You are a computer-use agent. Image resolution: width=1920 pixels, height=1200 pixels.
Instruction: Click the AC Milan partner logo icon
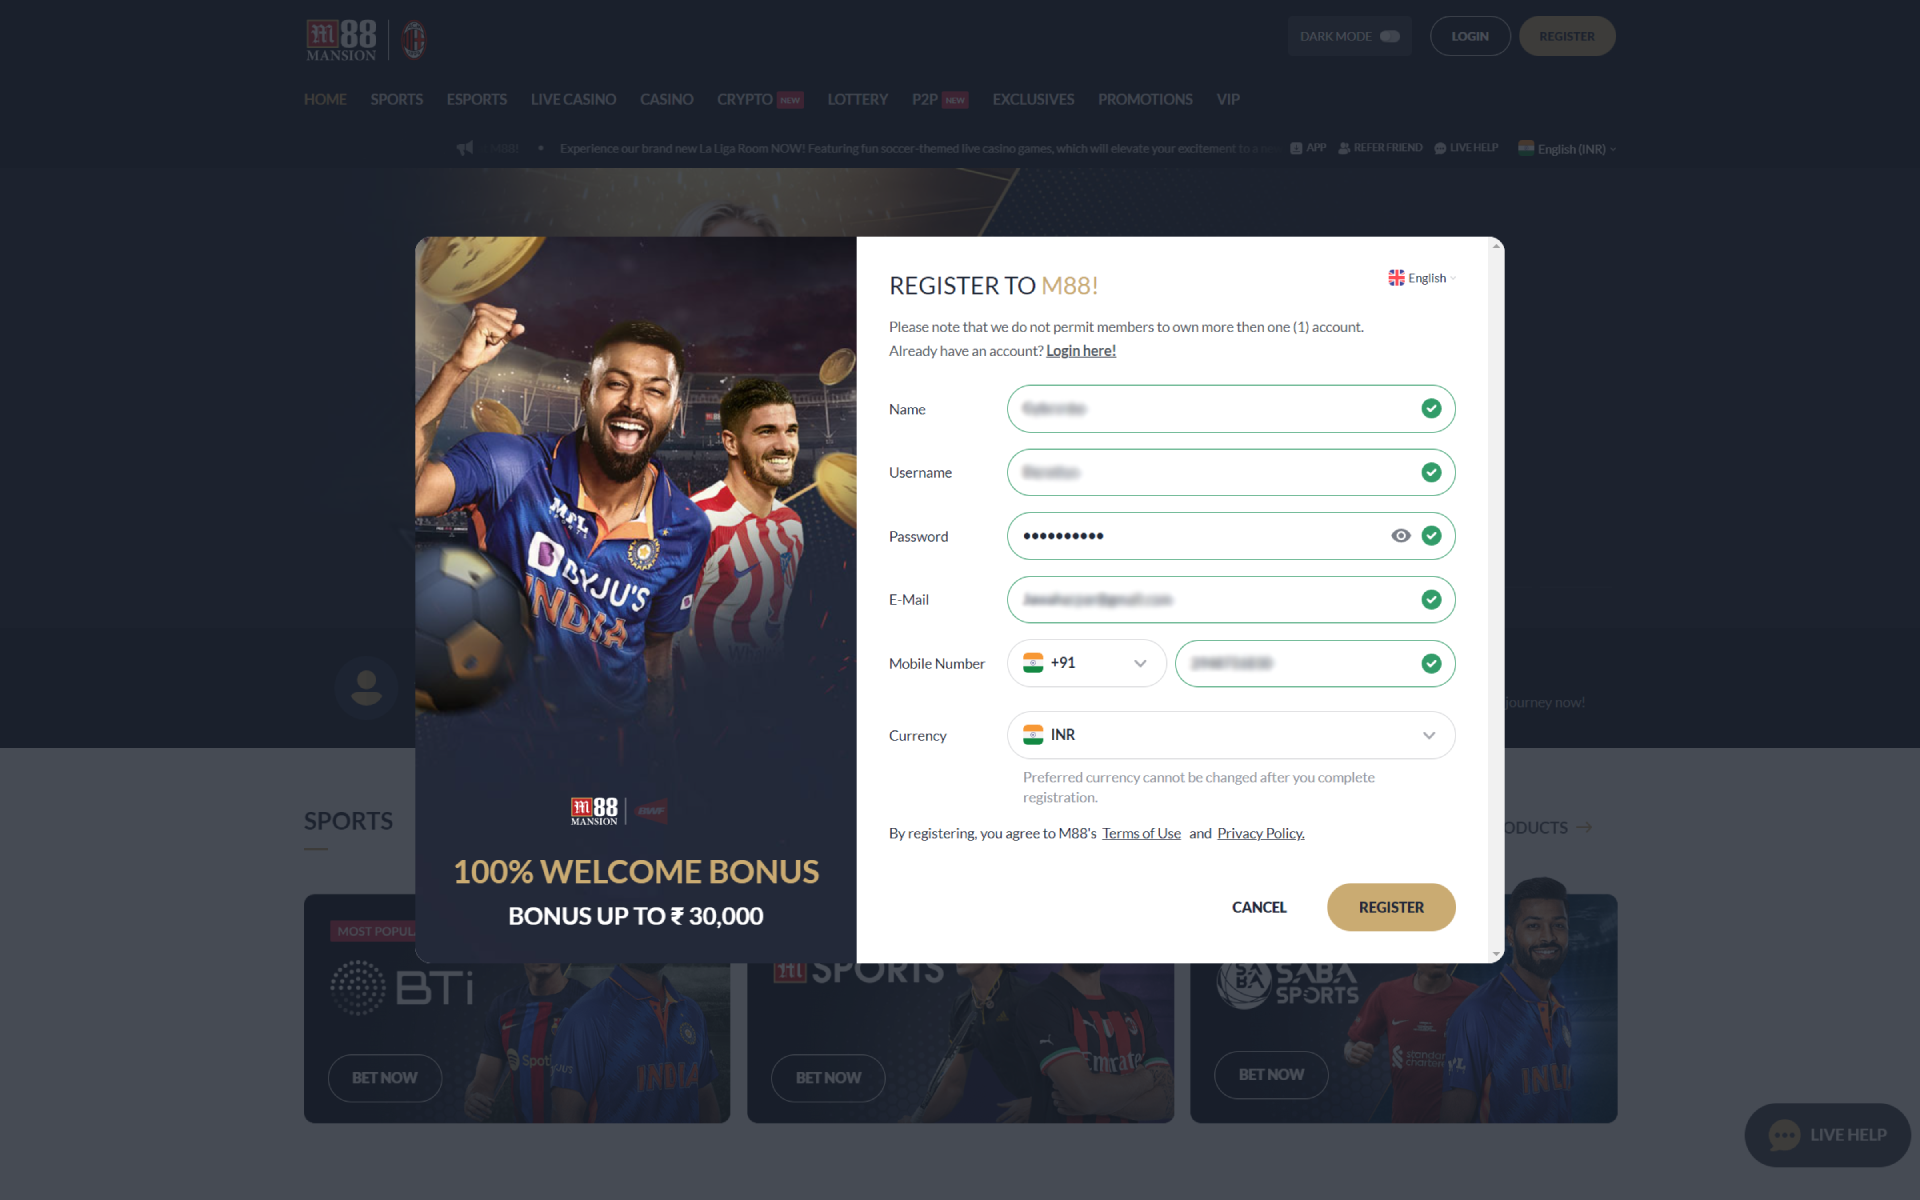tap(413, 37)
